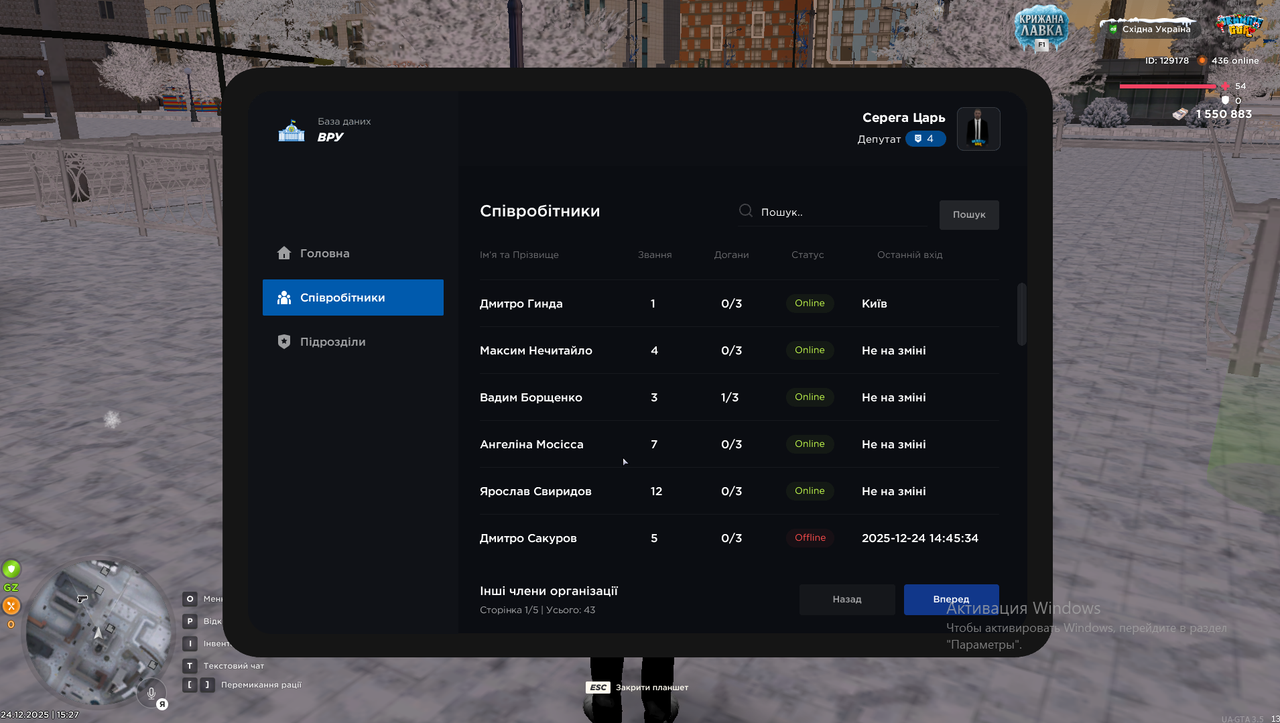Click the employee list vertical scrollbar

coord(1021,315)
